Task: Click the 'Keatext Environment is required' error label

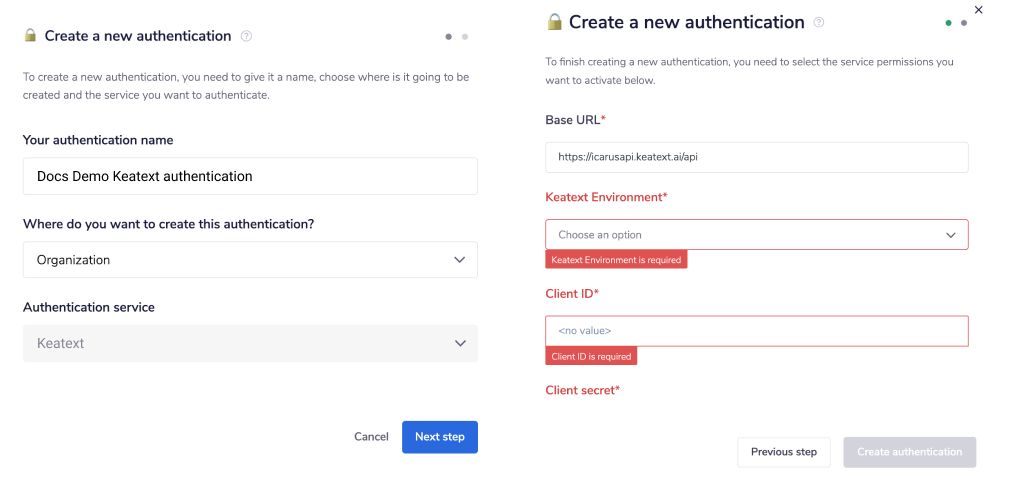Action: tap(616, 260)
